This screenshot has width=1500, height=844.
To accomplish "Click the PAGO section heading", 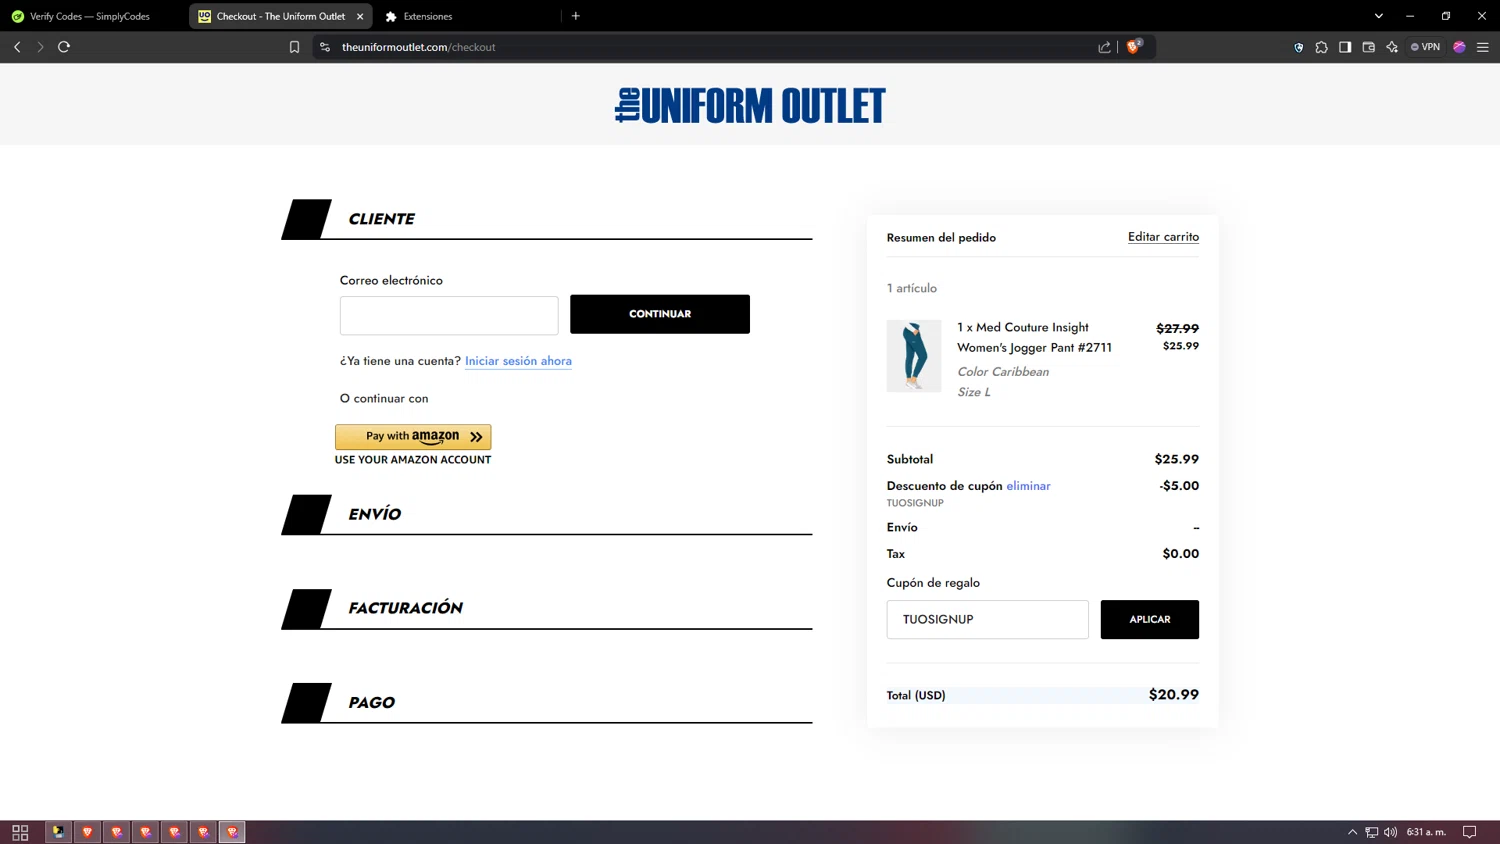I will pyautogui.click(x=371, y=703).
